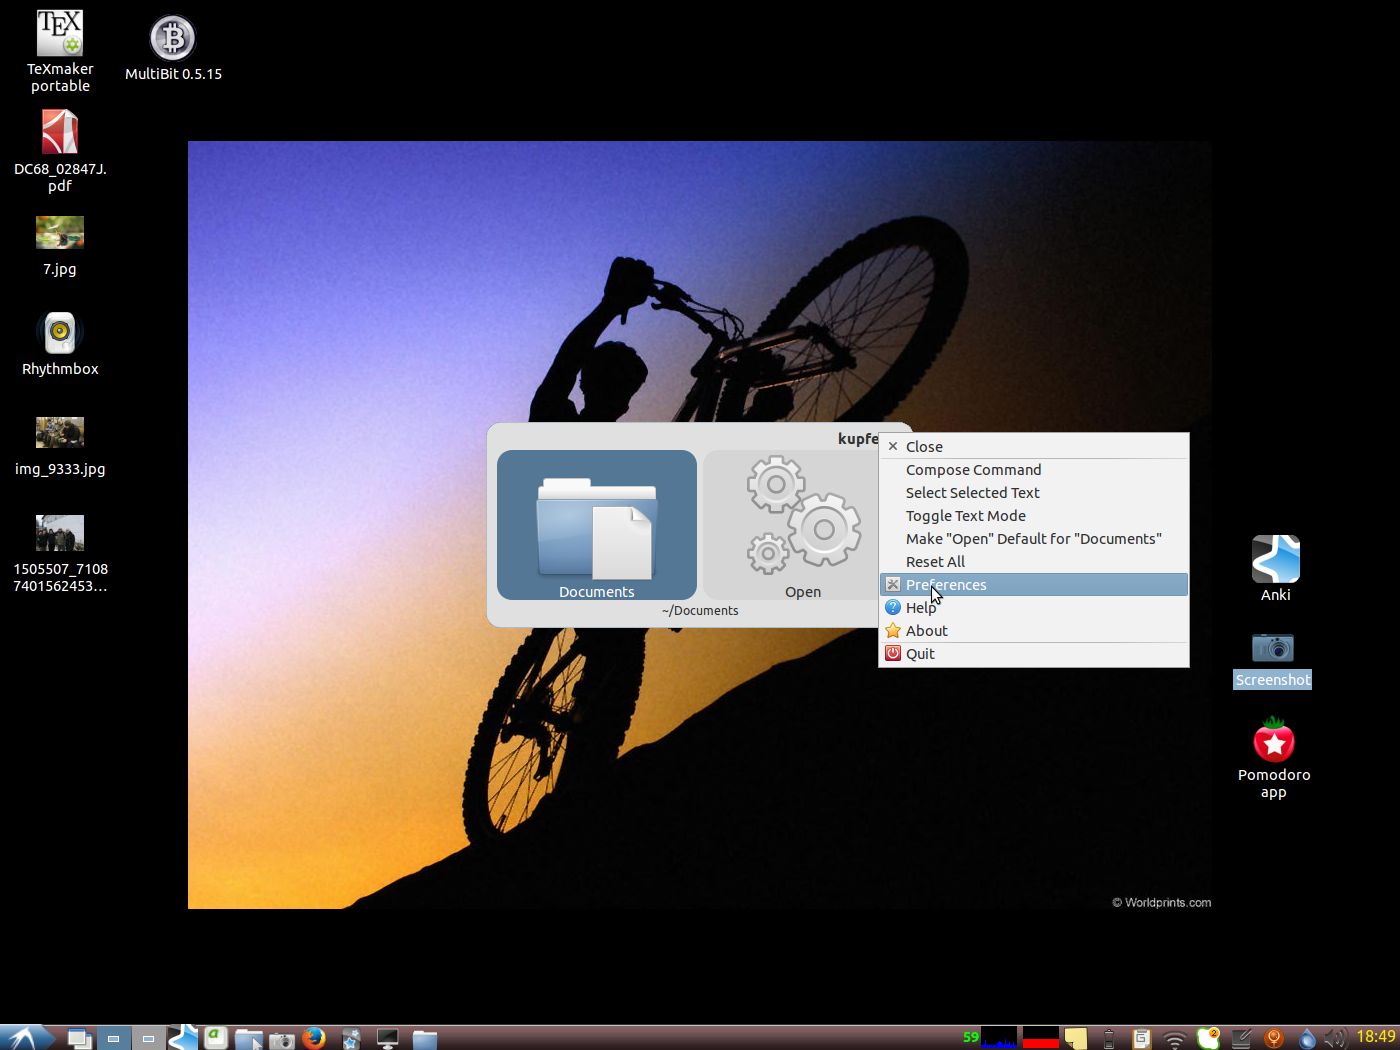
Task: Open Anki desktop shortcut
Action: (x=1275, y=558)
